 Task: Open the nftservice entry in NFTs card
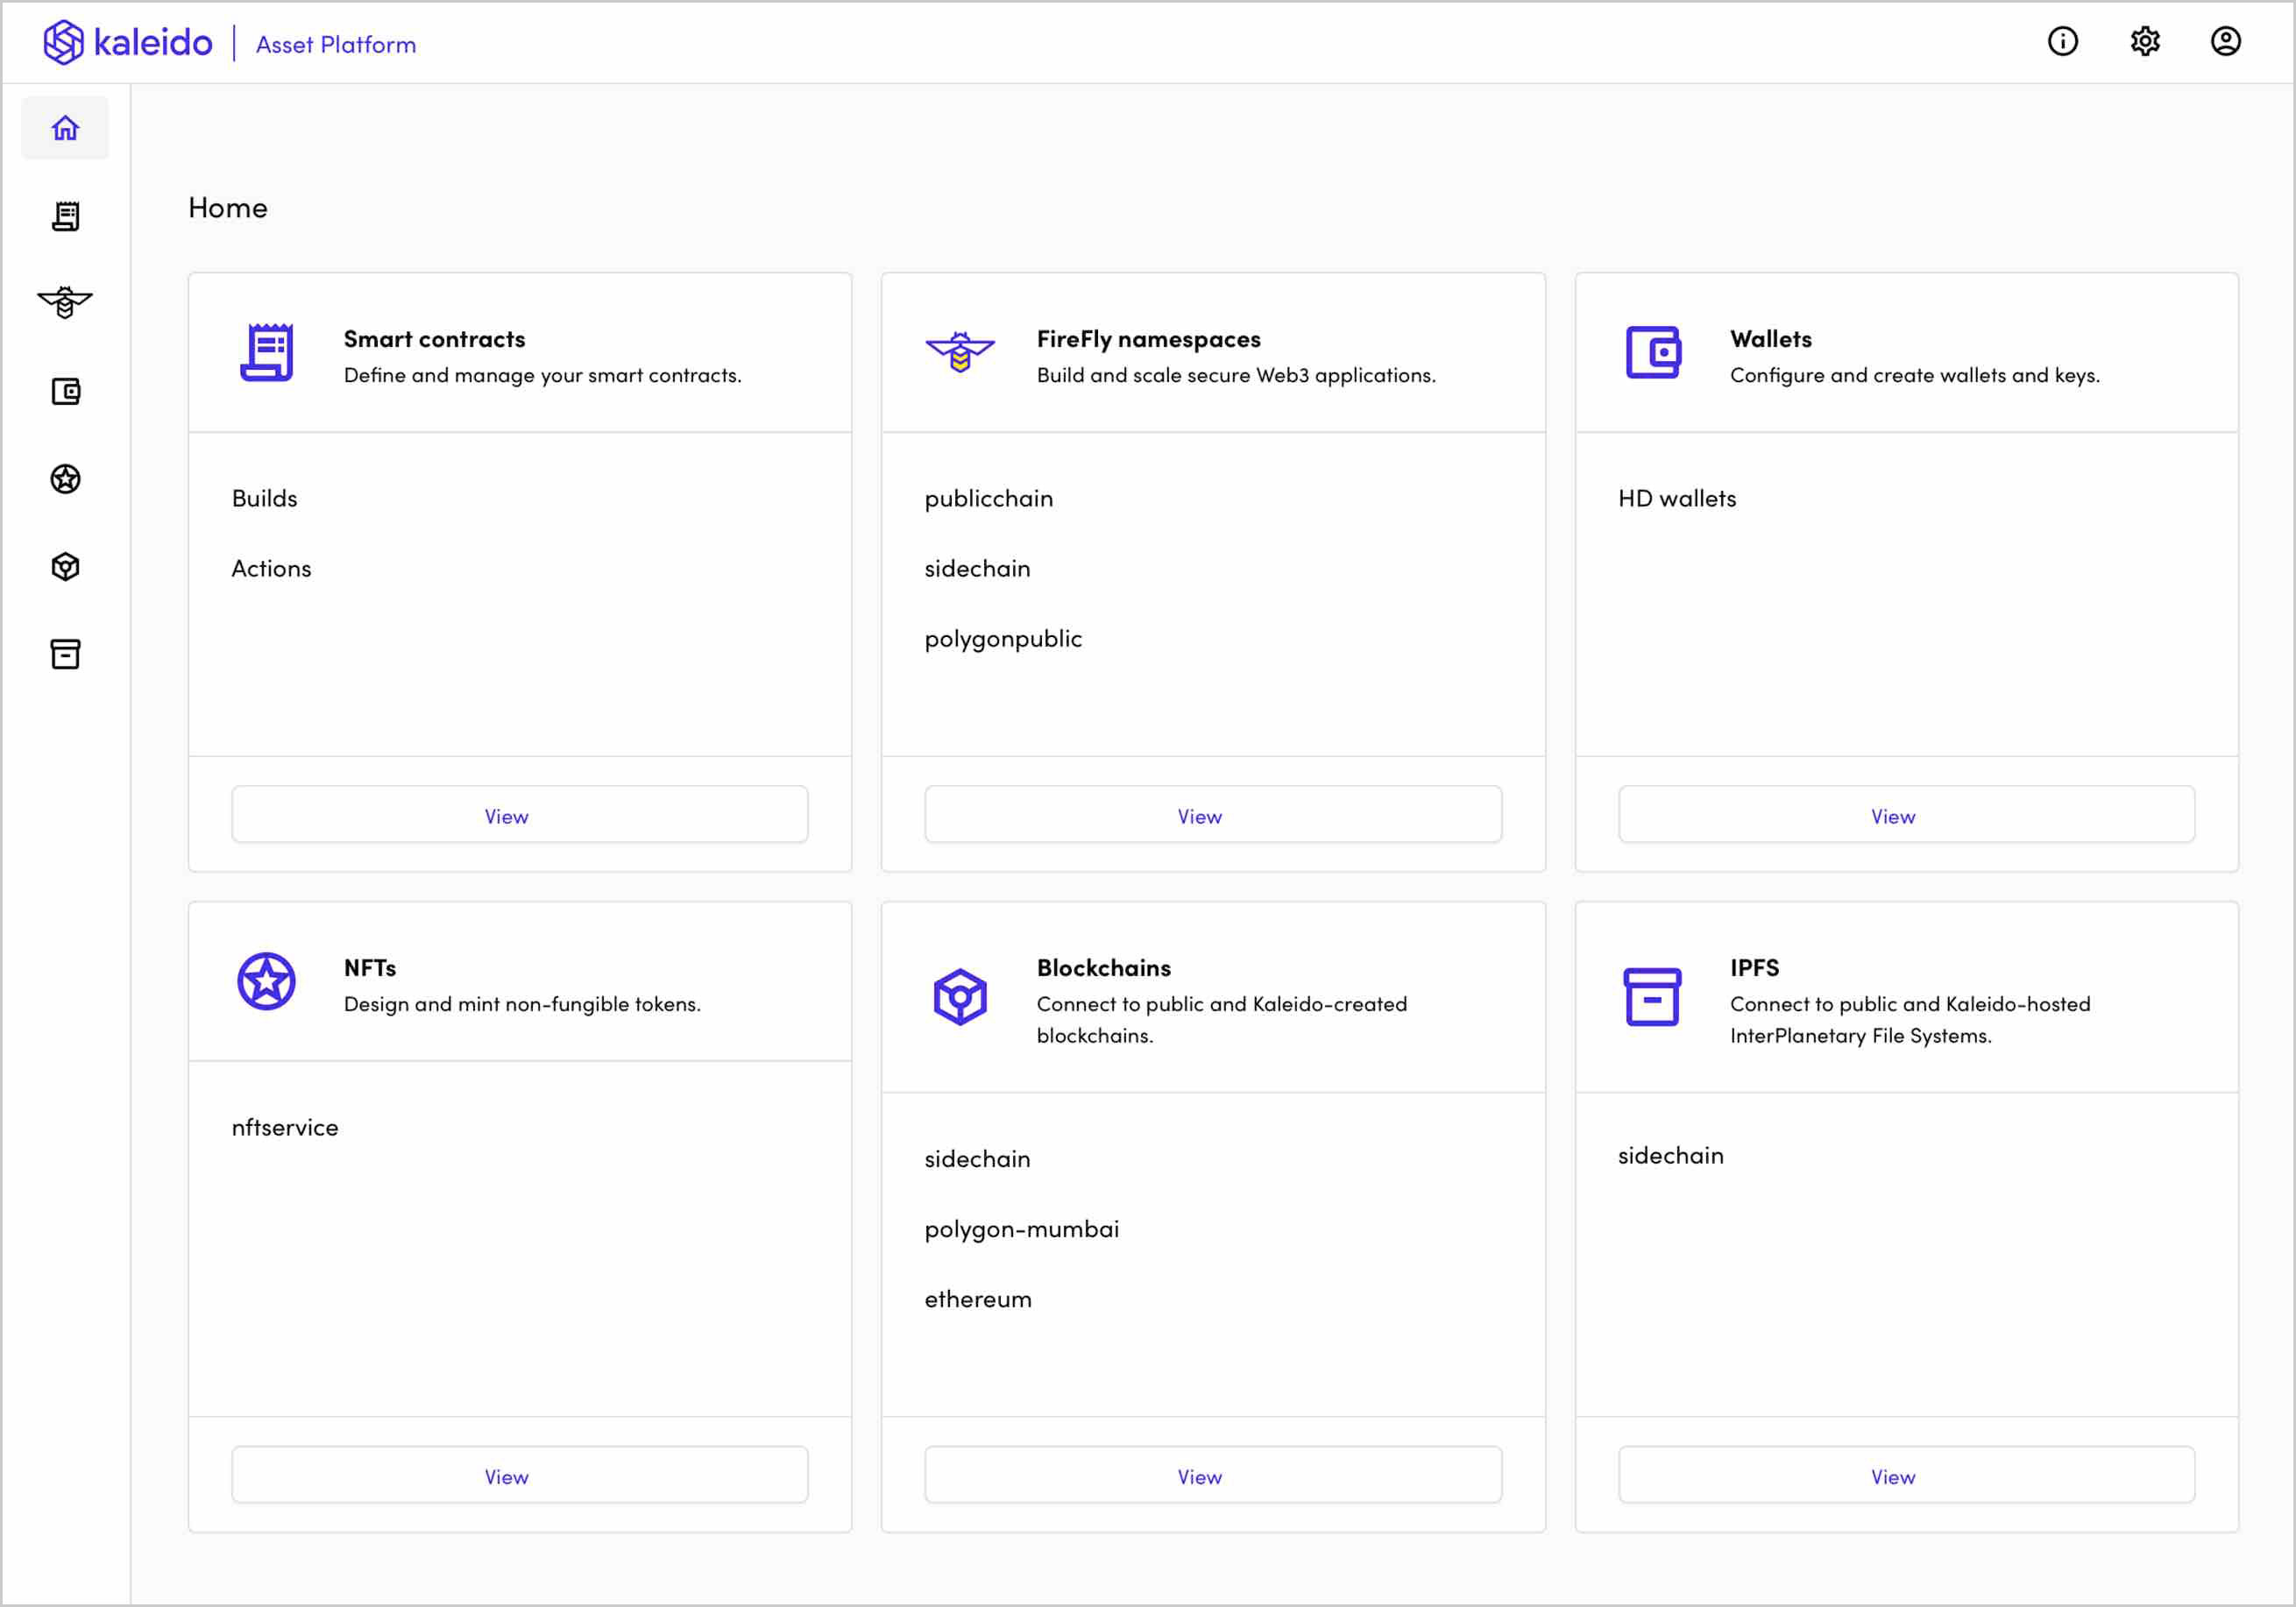click(x=285, y=1127)
